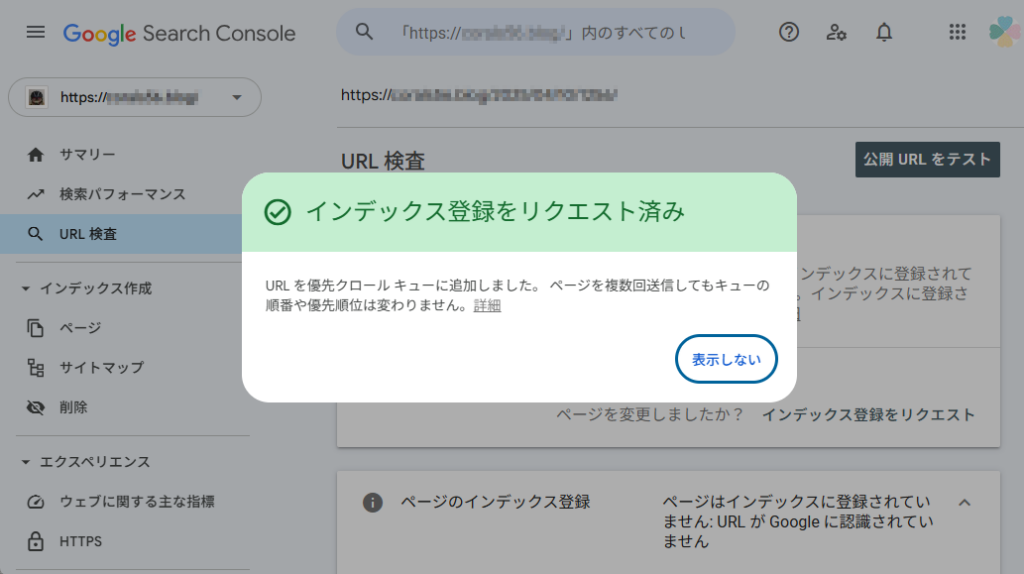This screenshot has width=1024, height=574.
Task: Dismiss dialog with 表示しない button
Action: [726, 359]
